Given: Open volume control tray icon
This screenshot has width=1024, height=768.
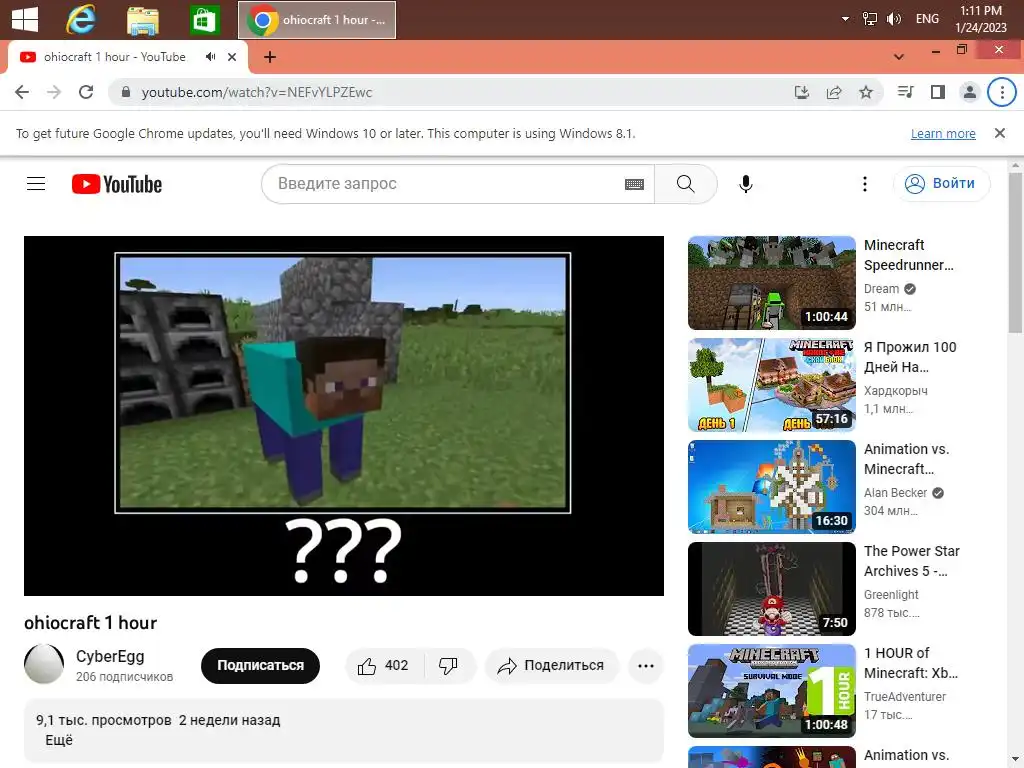Looking at the screenshot, I should pos(893,19).
